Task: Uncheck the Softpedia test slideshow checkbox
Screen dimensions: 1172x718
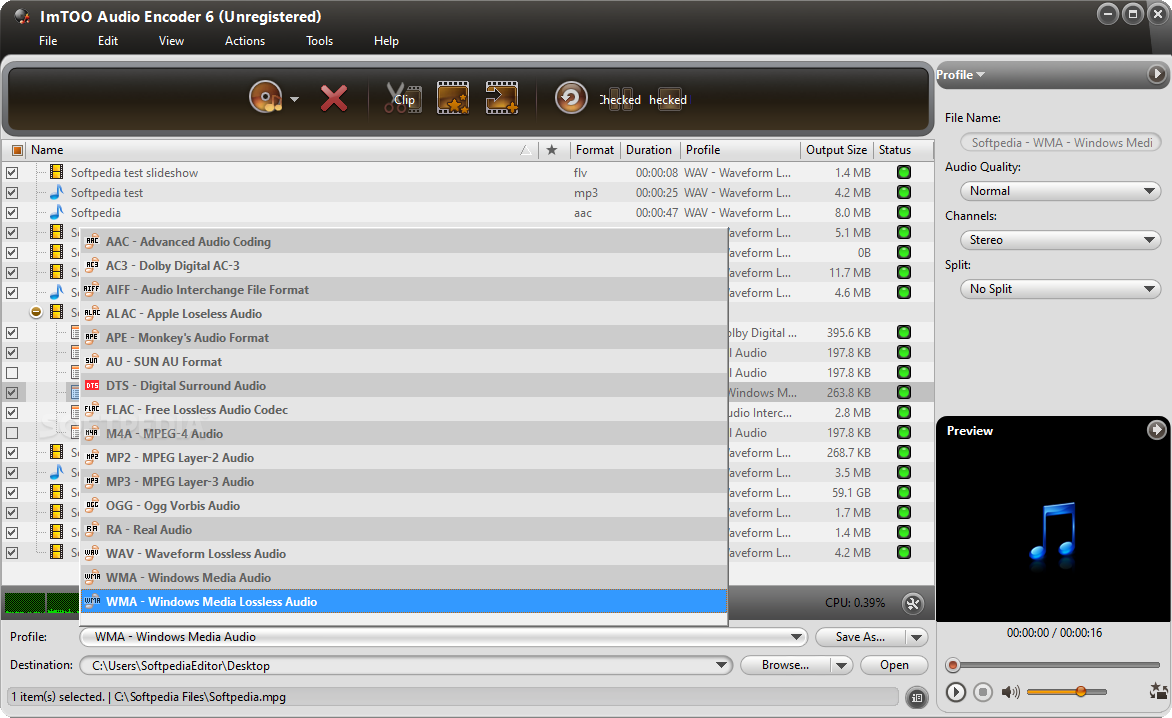Action: tap(12, 173)
